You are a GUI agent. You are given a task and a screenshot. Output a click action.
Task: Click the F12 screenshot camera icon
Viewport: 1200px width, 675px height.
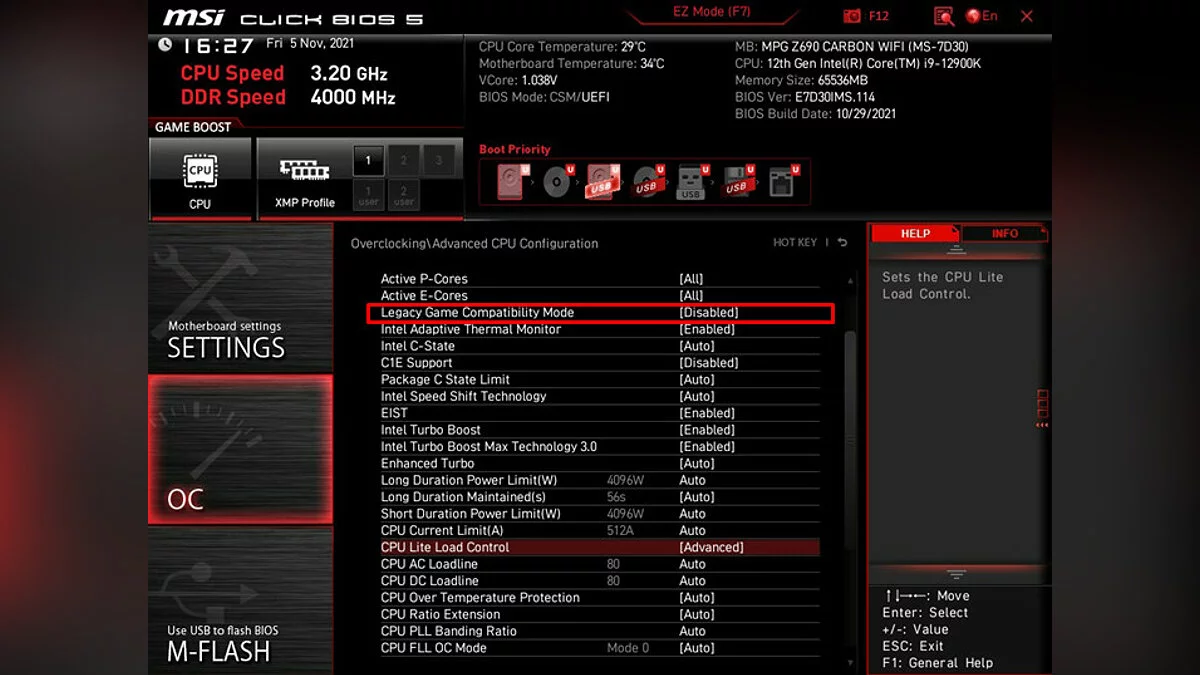852,16
